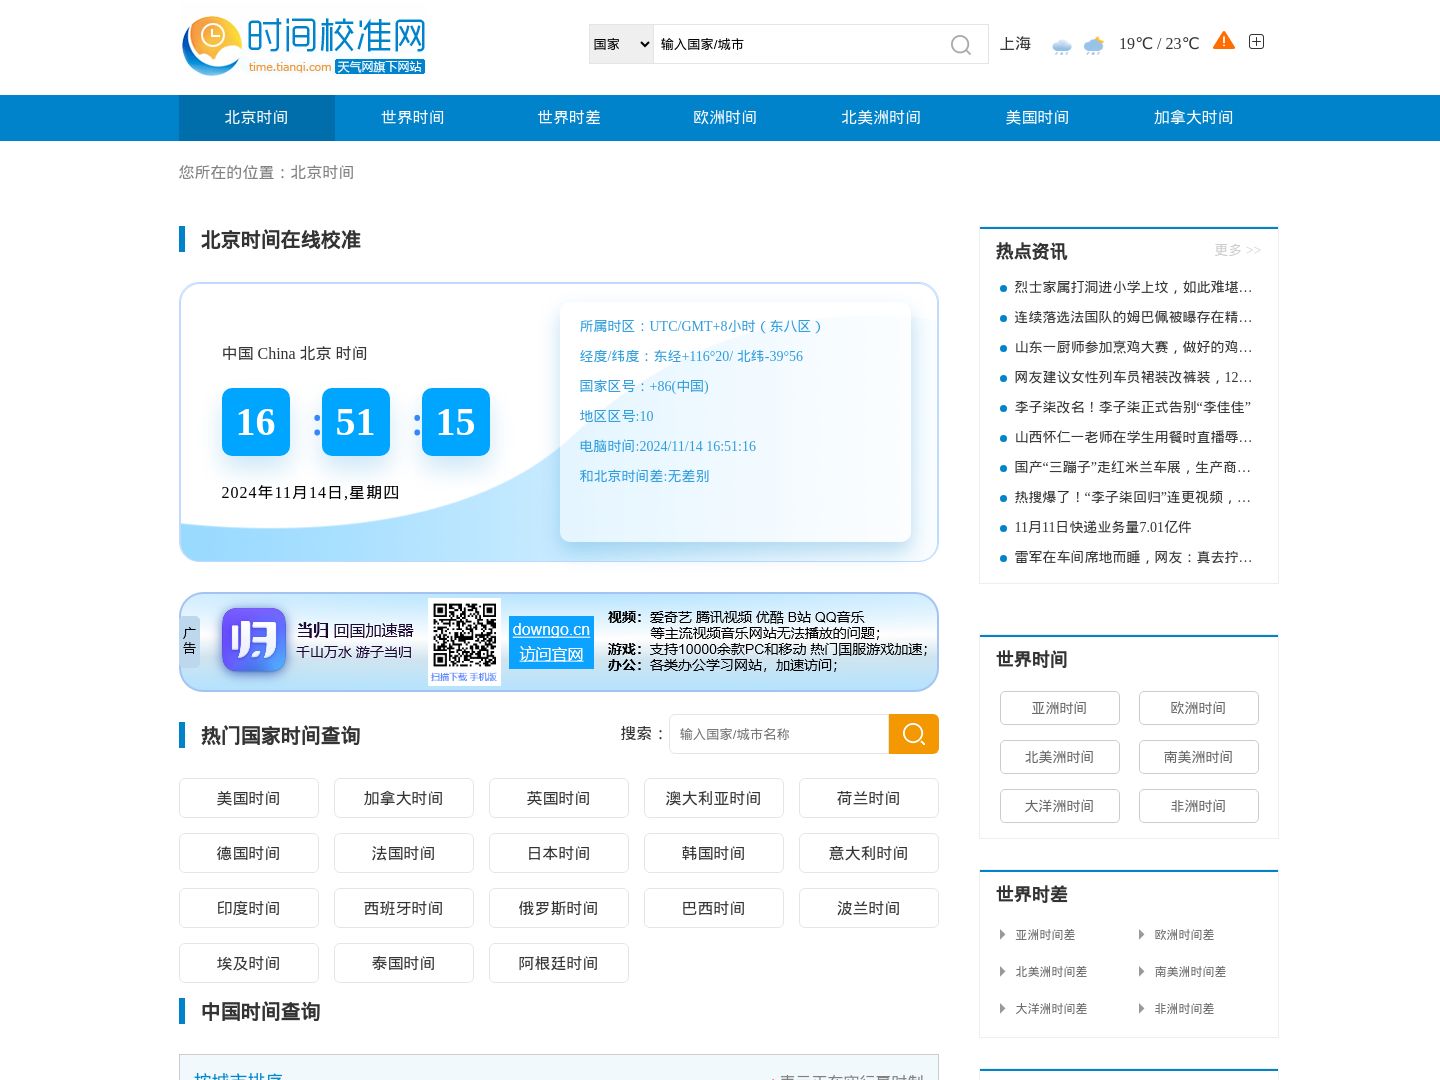Click the 泰国时间 button
1440x1080 pixels.
(404, 963)
